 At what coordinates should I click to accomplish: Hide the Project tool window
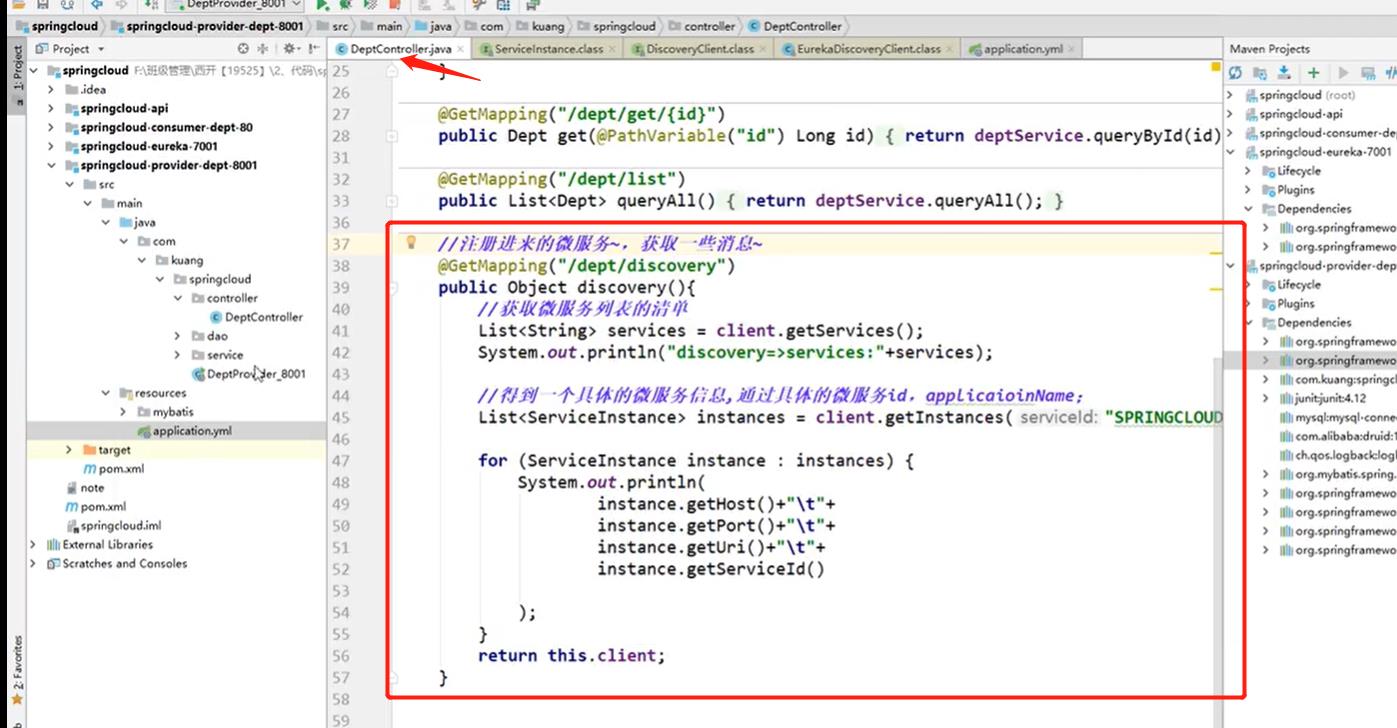[313, 48]
